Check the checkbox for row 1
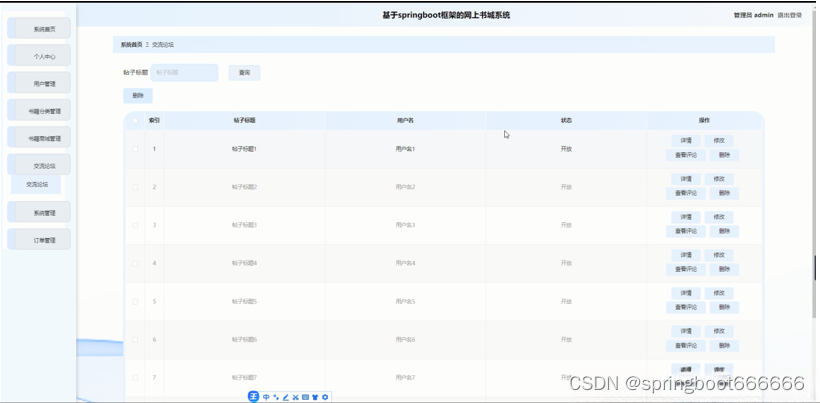Screen dimensions: 820x403 pyautogui.click(x=135, y=149)
